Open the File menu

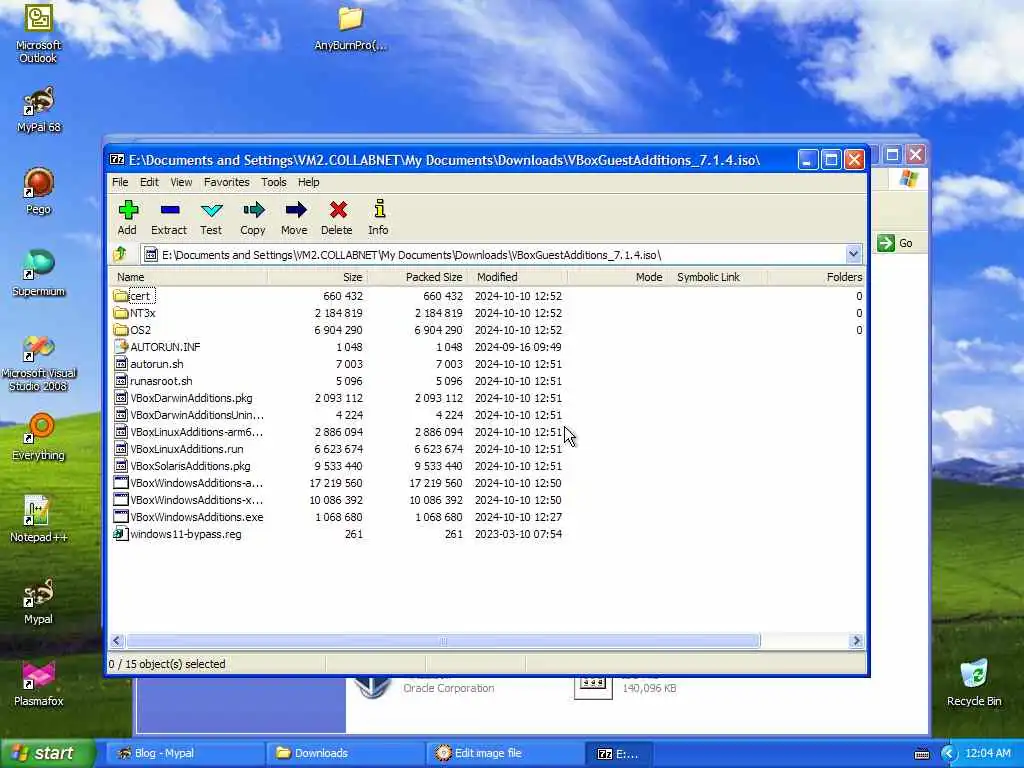[x=120, y=182]
